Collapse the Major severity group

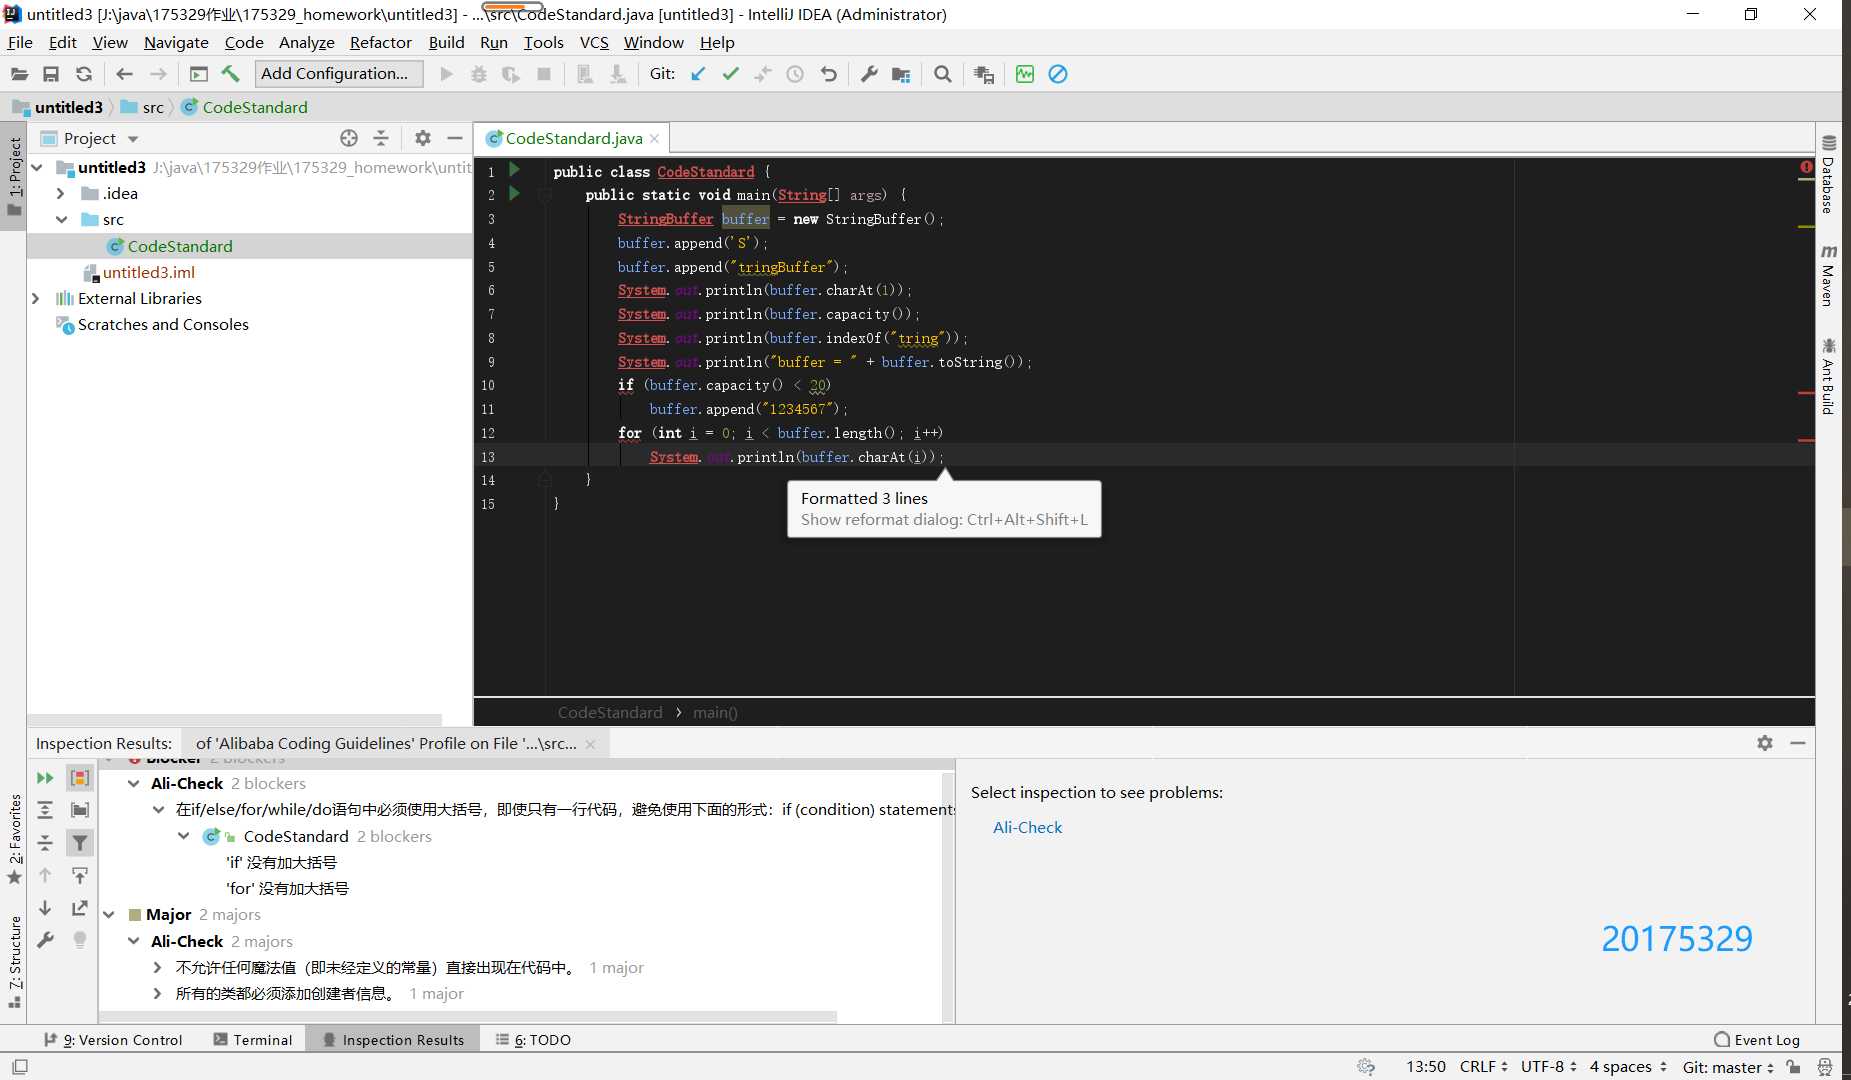point(109,915)
